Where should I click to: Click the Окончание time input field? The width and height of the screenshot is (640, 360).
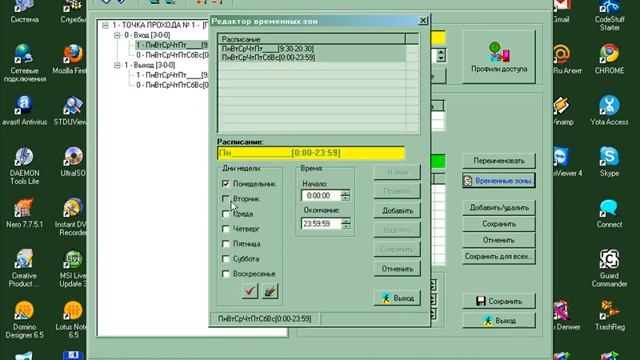[x=321, y=224]
